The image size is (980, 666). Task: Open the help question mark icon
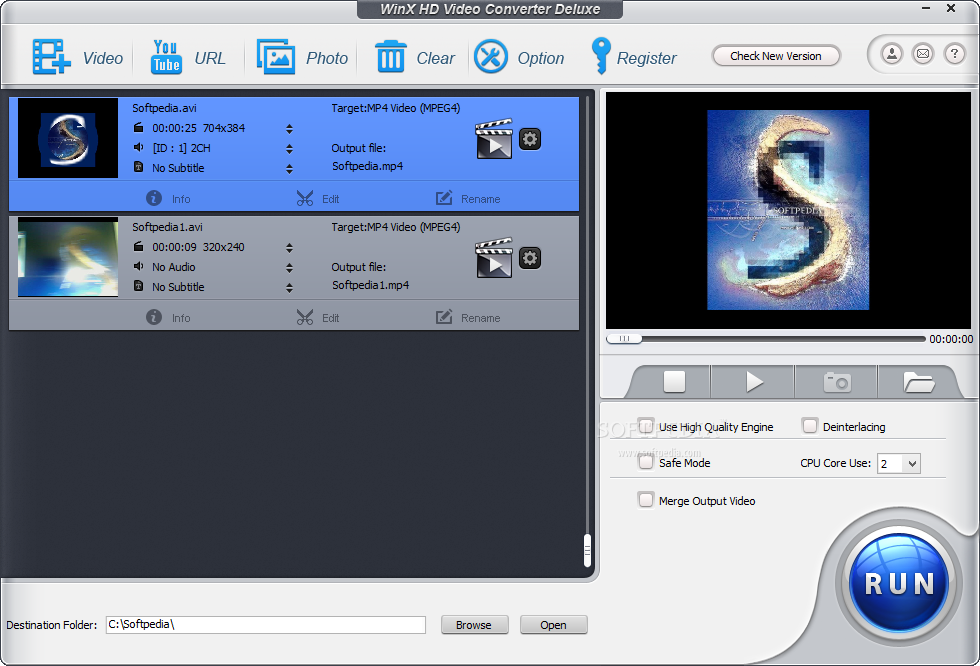(x=954, y=54)
